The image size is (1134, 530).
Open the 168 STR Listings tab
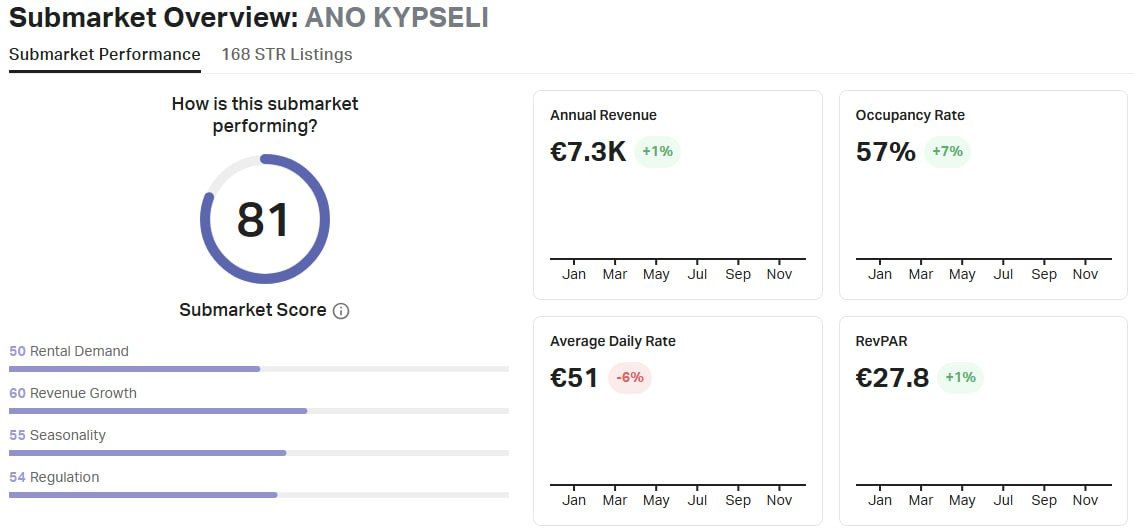click(x=287, y=54)
